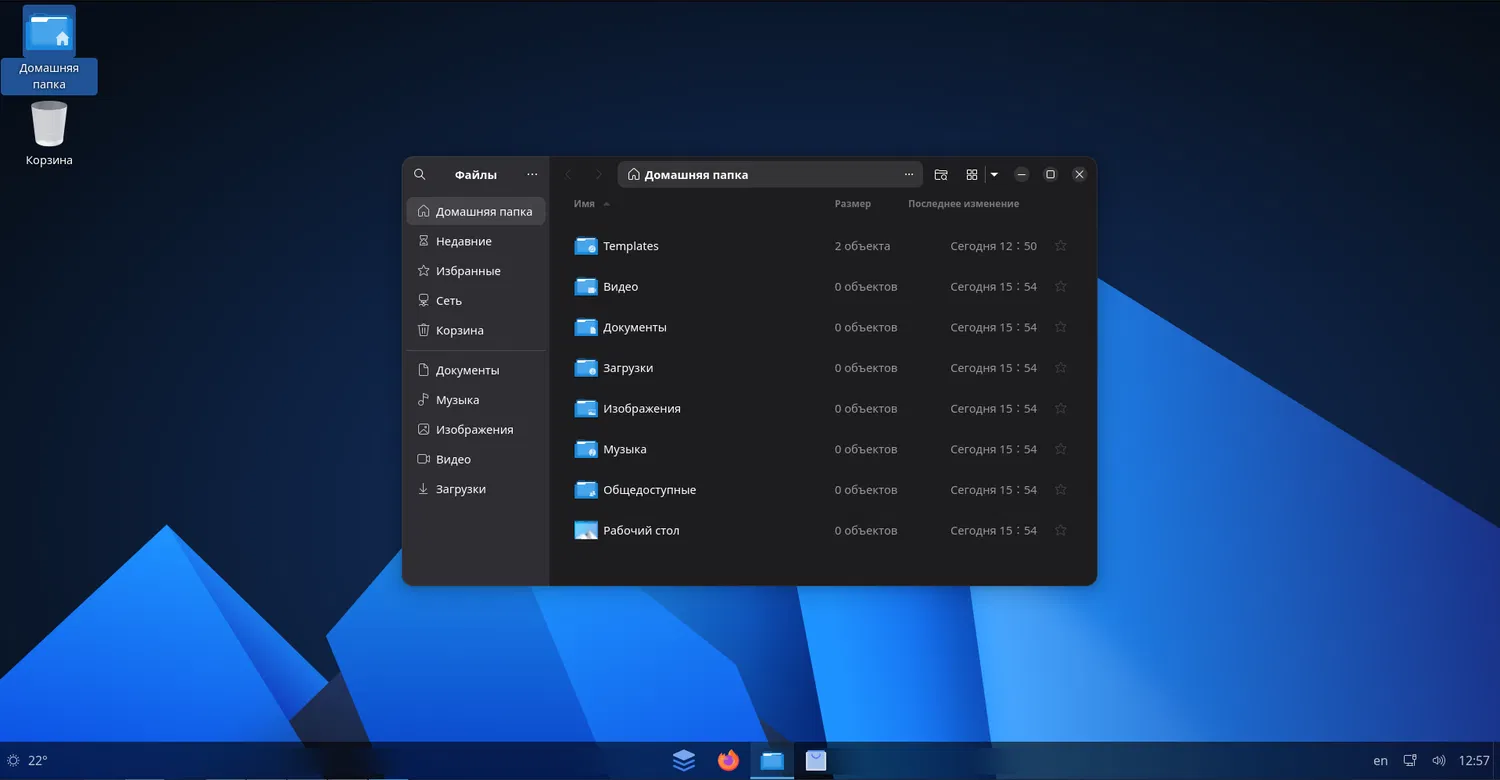Click the en keyboard layout indicator

click(x=1380, y=761)
